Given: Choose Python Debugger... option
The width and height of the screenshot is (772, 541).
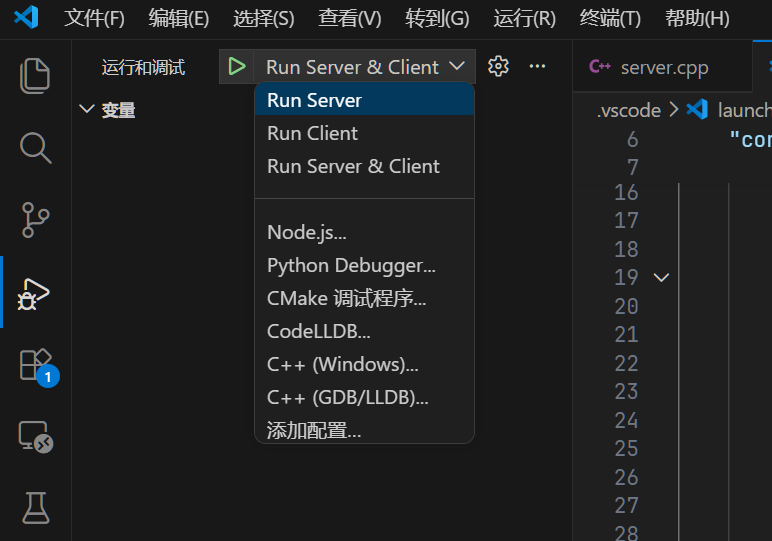Looking at the screenshot, I should [364, 265].
